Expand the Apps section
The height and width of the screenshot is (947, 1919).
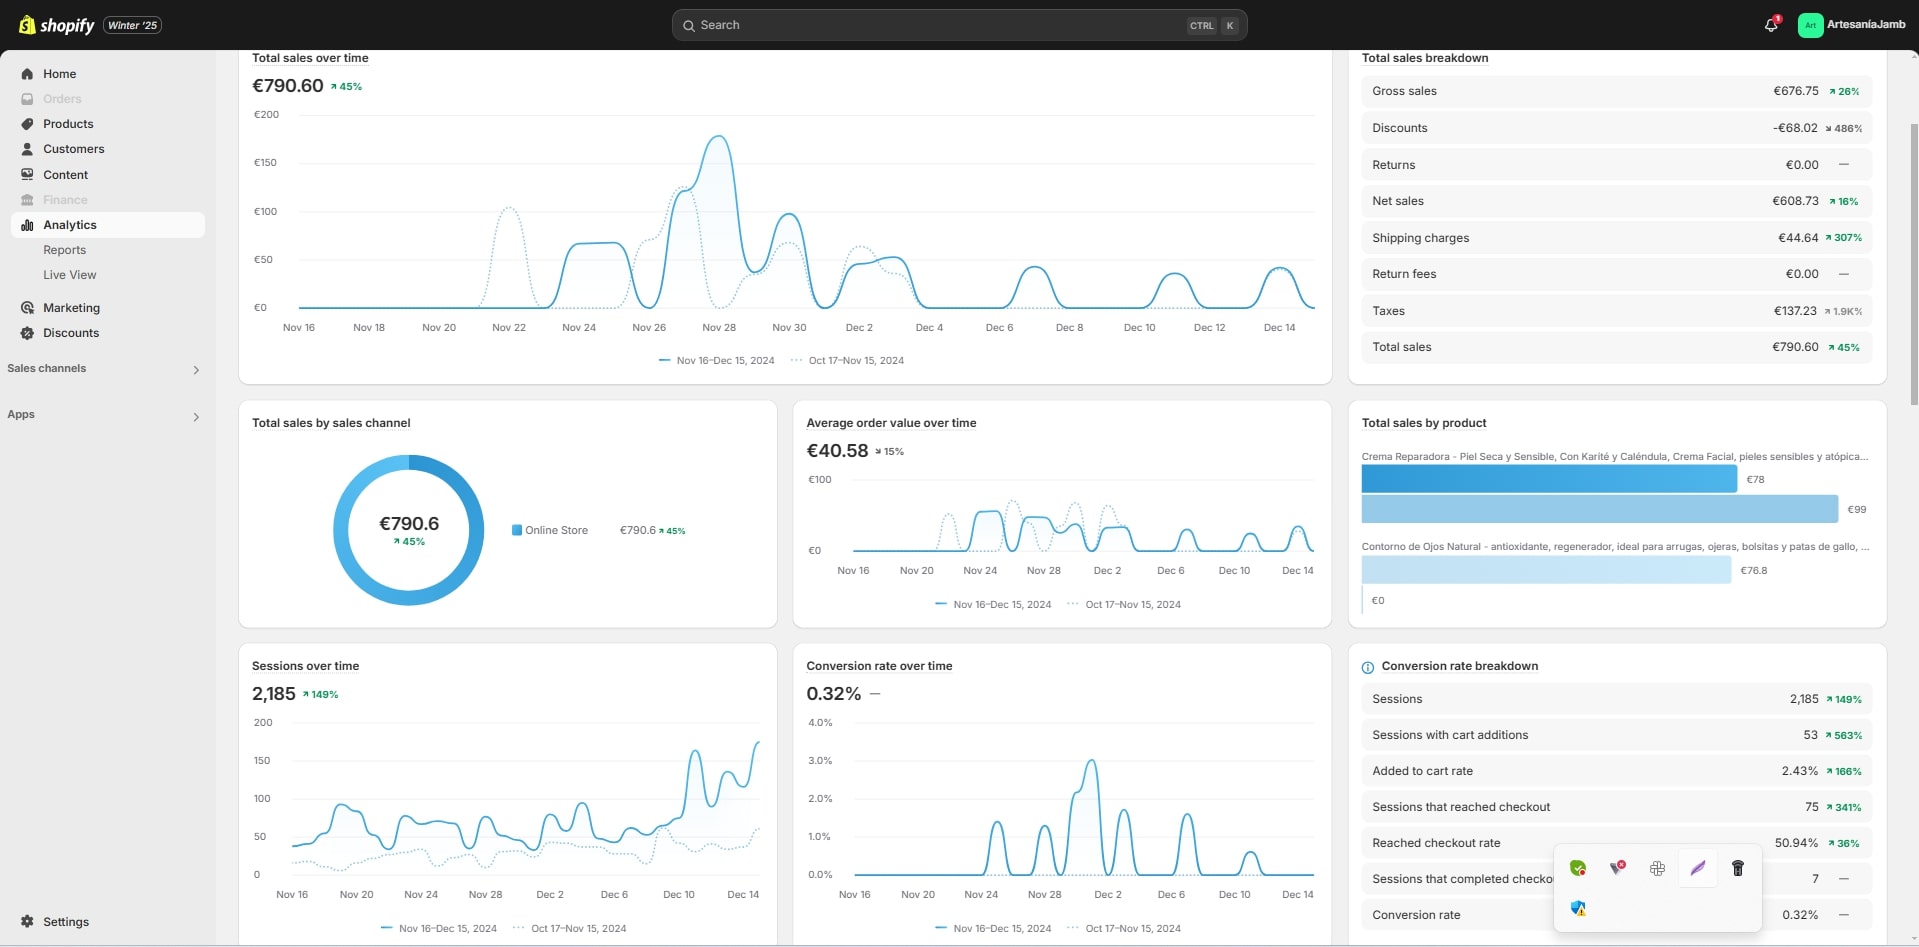pyautogui.click(x=196, y=416)
